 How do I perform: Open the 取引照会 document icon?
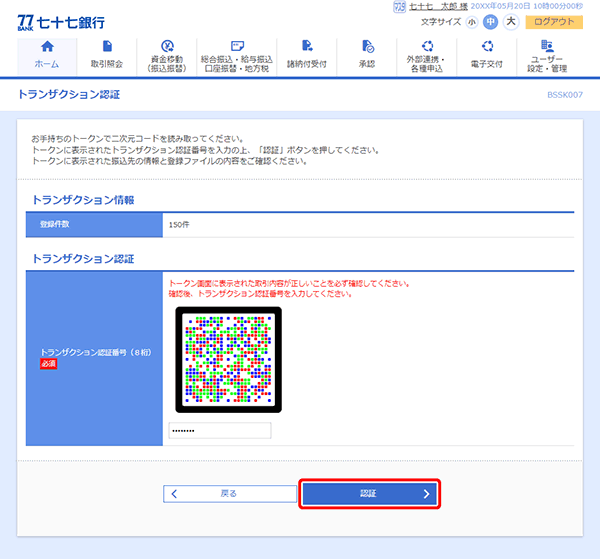[x=107, y=46]
